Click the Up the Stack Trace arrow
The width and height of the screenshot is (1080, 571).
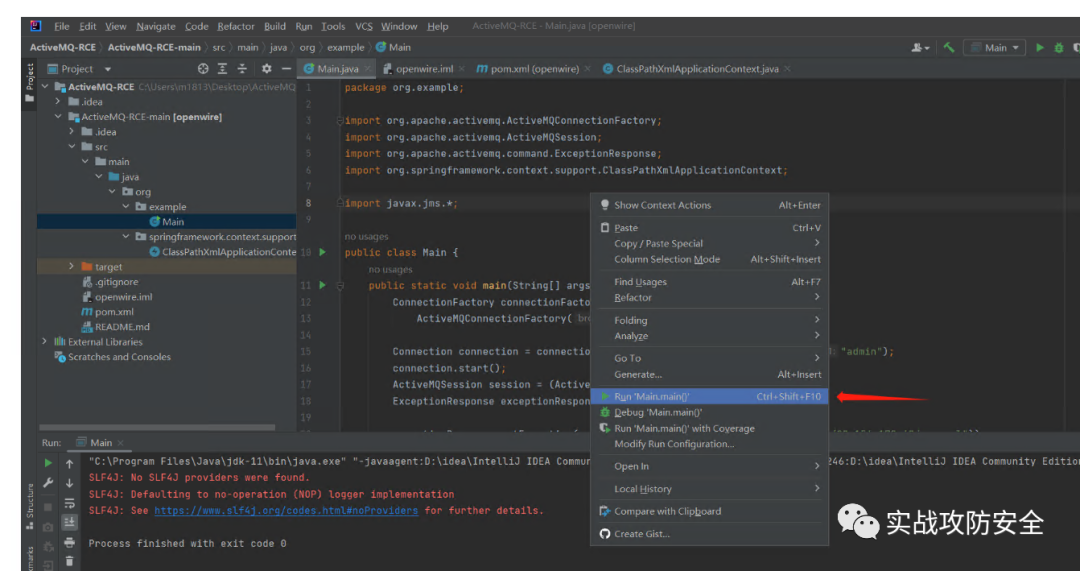tap(70, 464)
